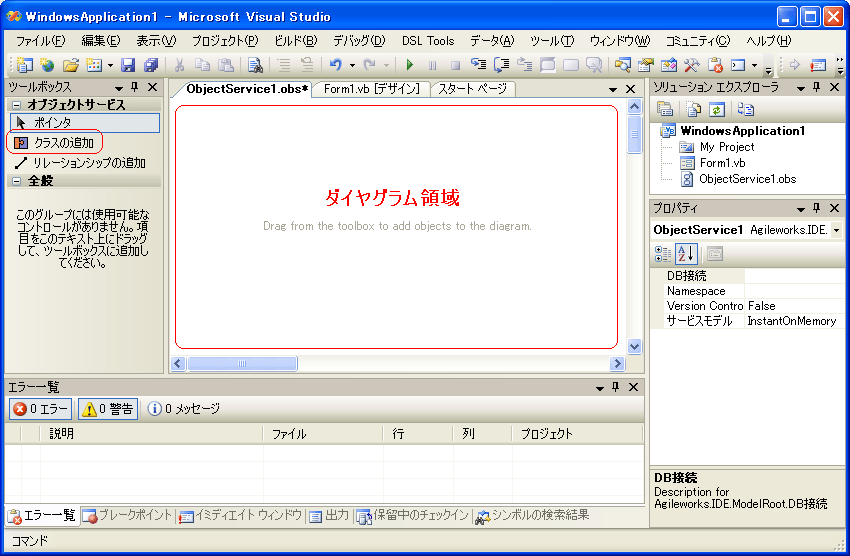Open the Error List clipboard toolbar icon
Image resolution: width=850 pixels, height=556 pixels.
[x=715, y=65]
